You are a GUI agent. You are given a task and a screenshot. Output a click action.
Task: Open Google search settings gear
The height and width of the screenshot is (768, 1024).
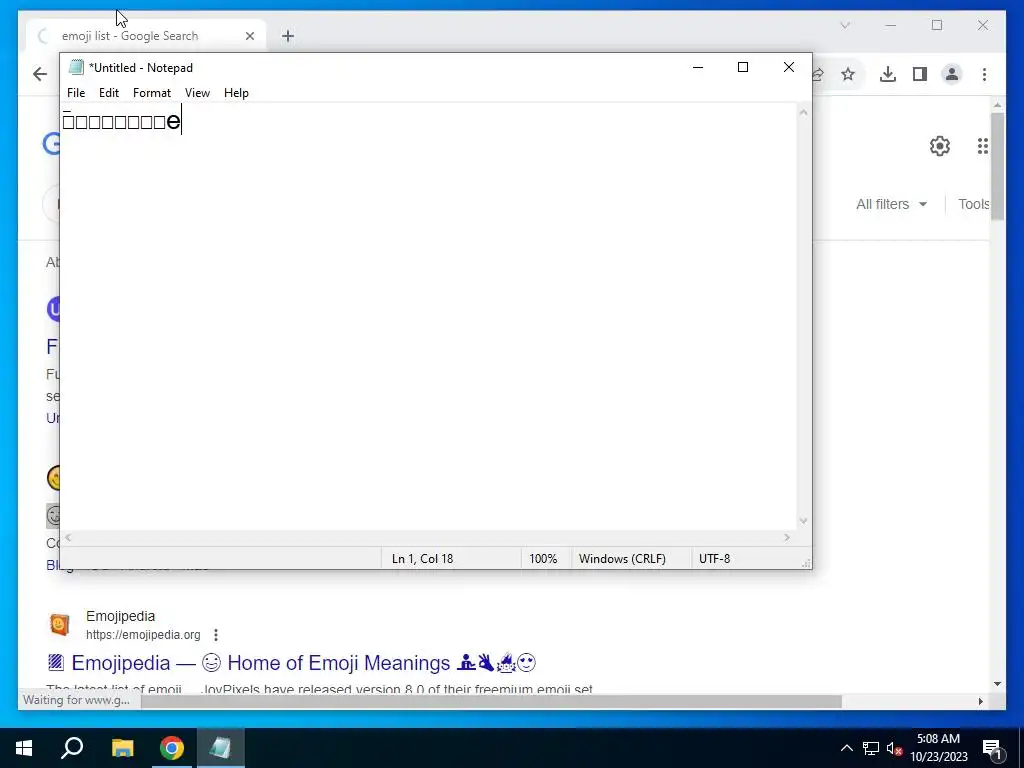(x=940, y=146)
